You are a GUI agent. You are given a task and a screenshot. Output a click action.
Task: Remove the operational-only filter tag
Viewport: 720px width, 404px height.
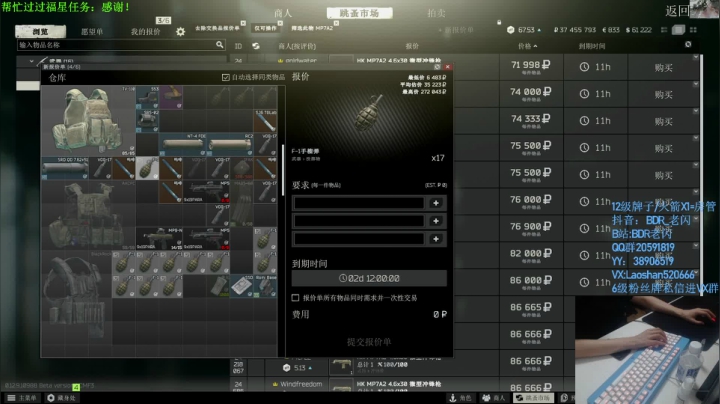pos(280,23)
